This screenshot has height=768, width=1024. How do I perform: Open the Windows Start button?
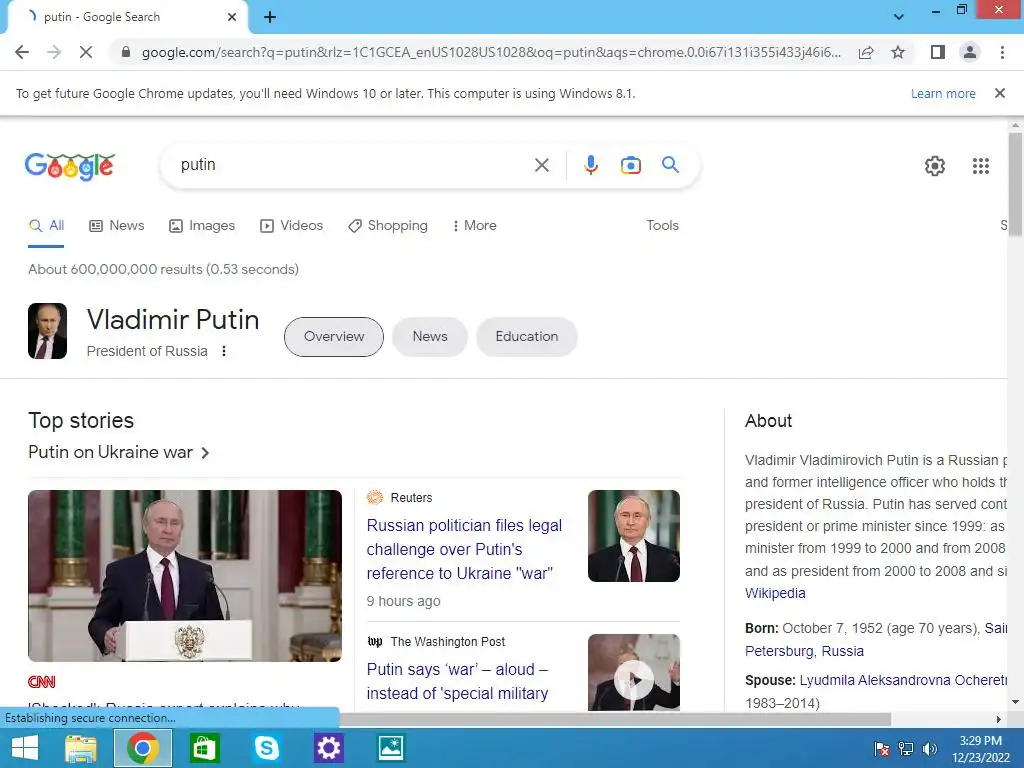[x=25, y=748]
